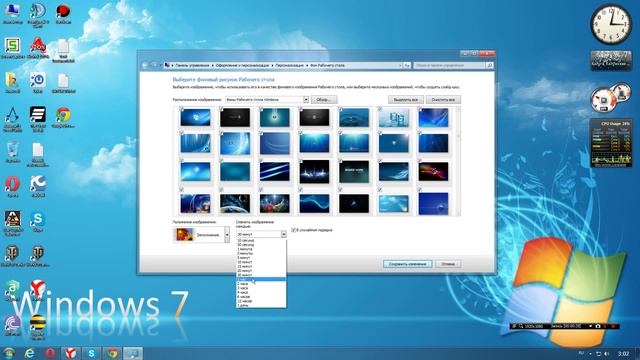Click the analog clock desktop gadget
The width and height of the screenshot is (640, 360).
(611, 24)
